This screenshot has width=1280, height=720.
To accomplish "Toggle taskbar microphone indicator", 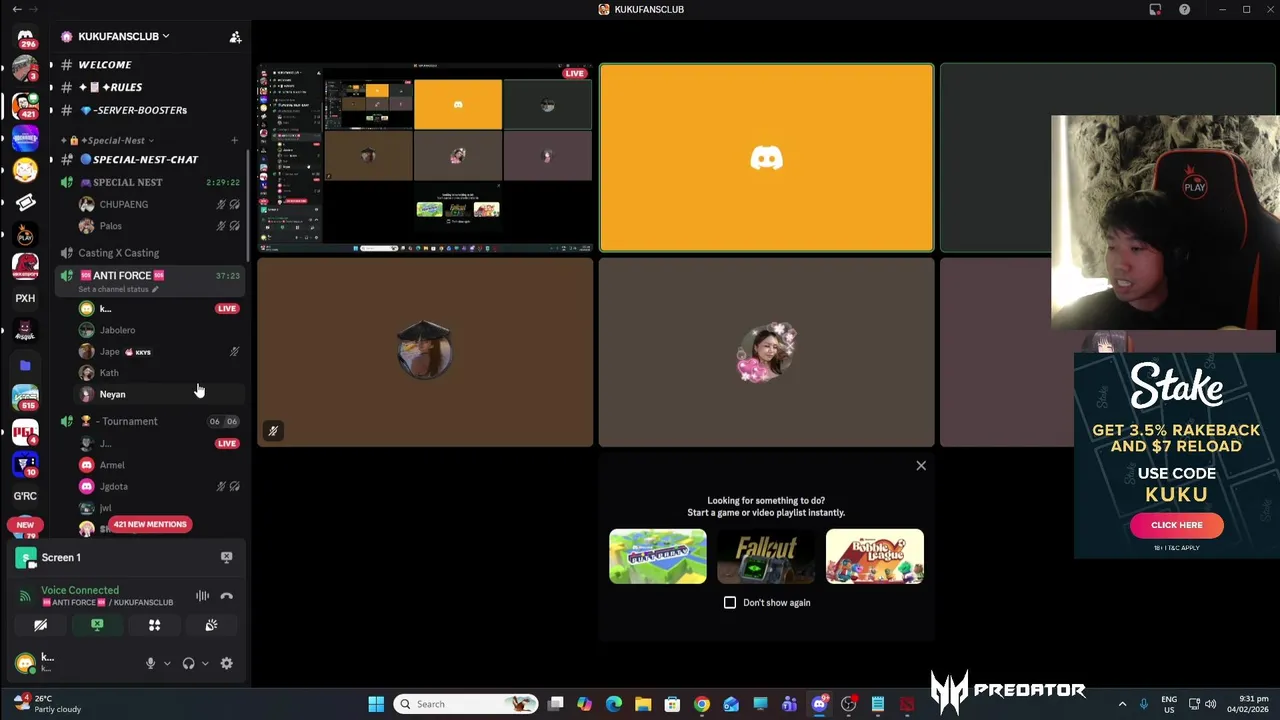I will [x=1143, y=704].
